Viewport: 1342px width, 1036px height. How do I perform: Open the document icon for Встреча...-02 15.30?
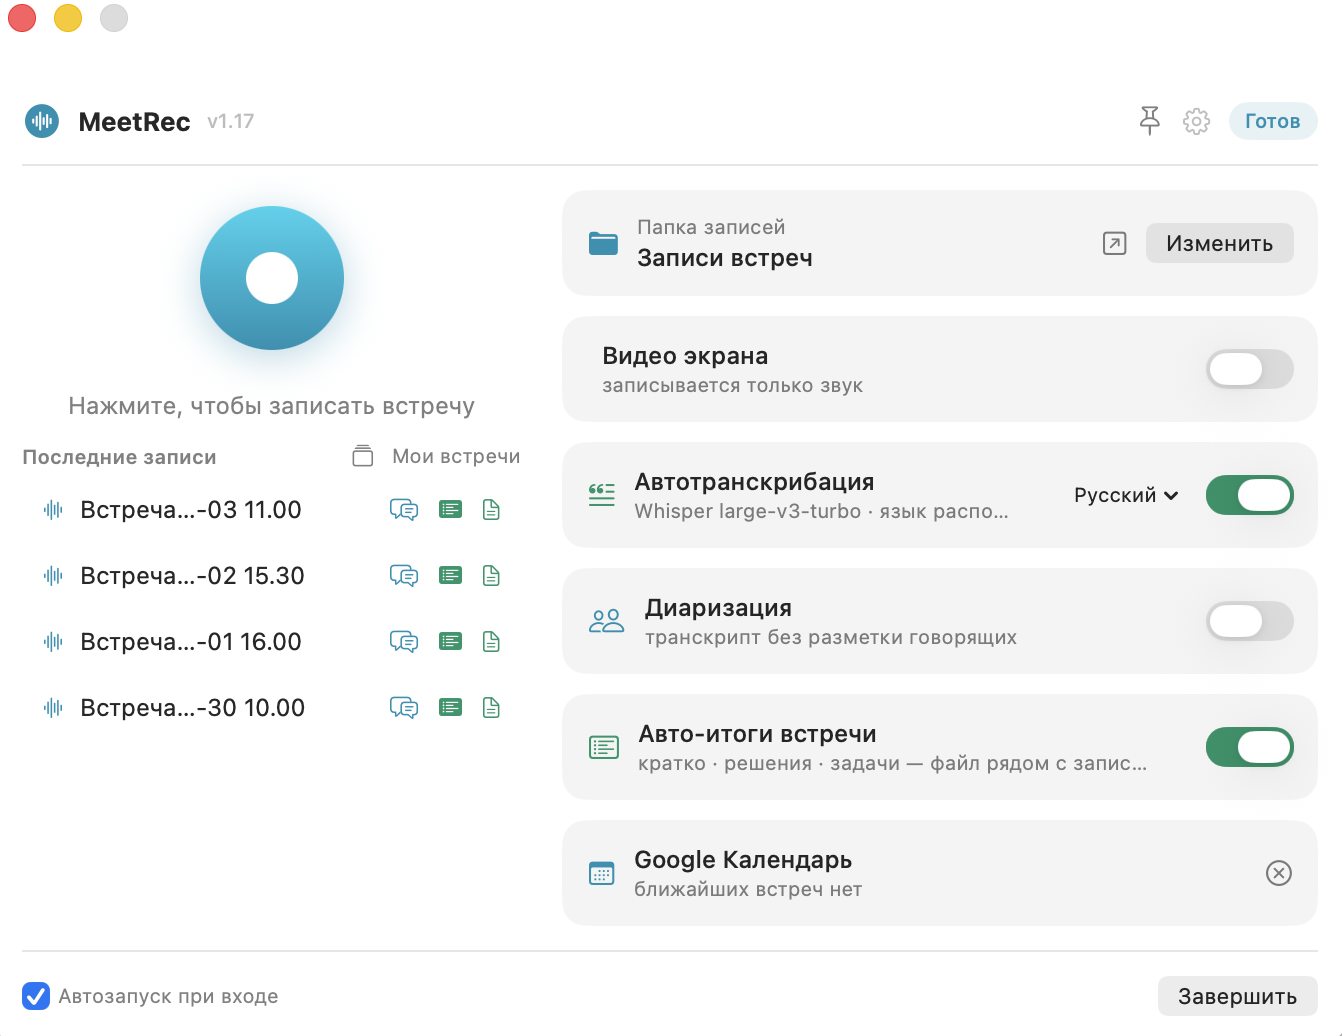click(x=491, y=576)
